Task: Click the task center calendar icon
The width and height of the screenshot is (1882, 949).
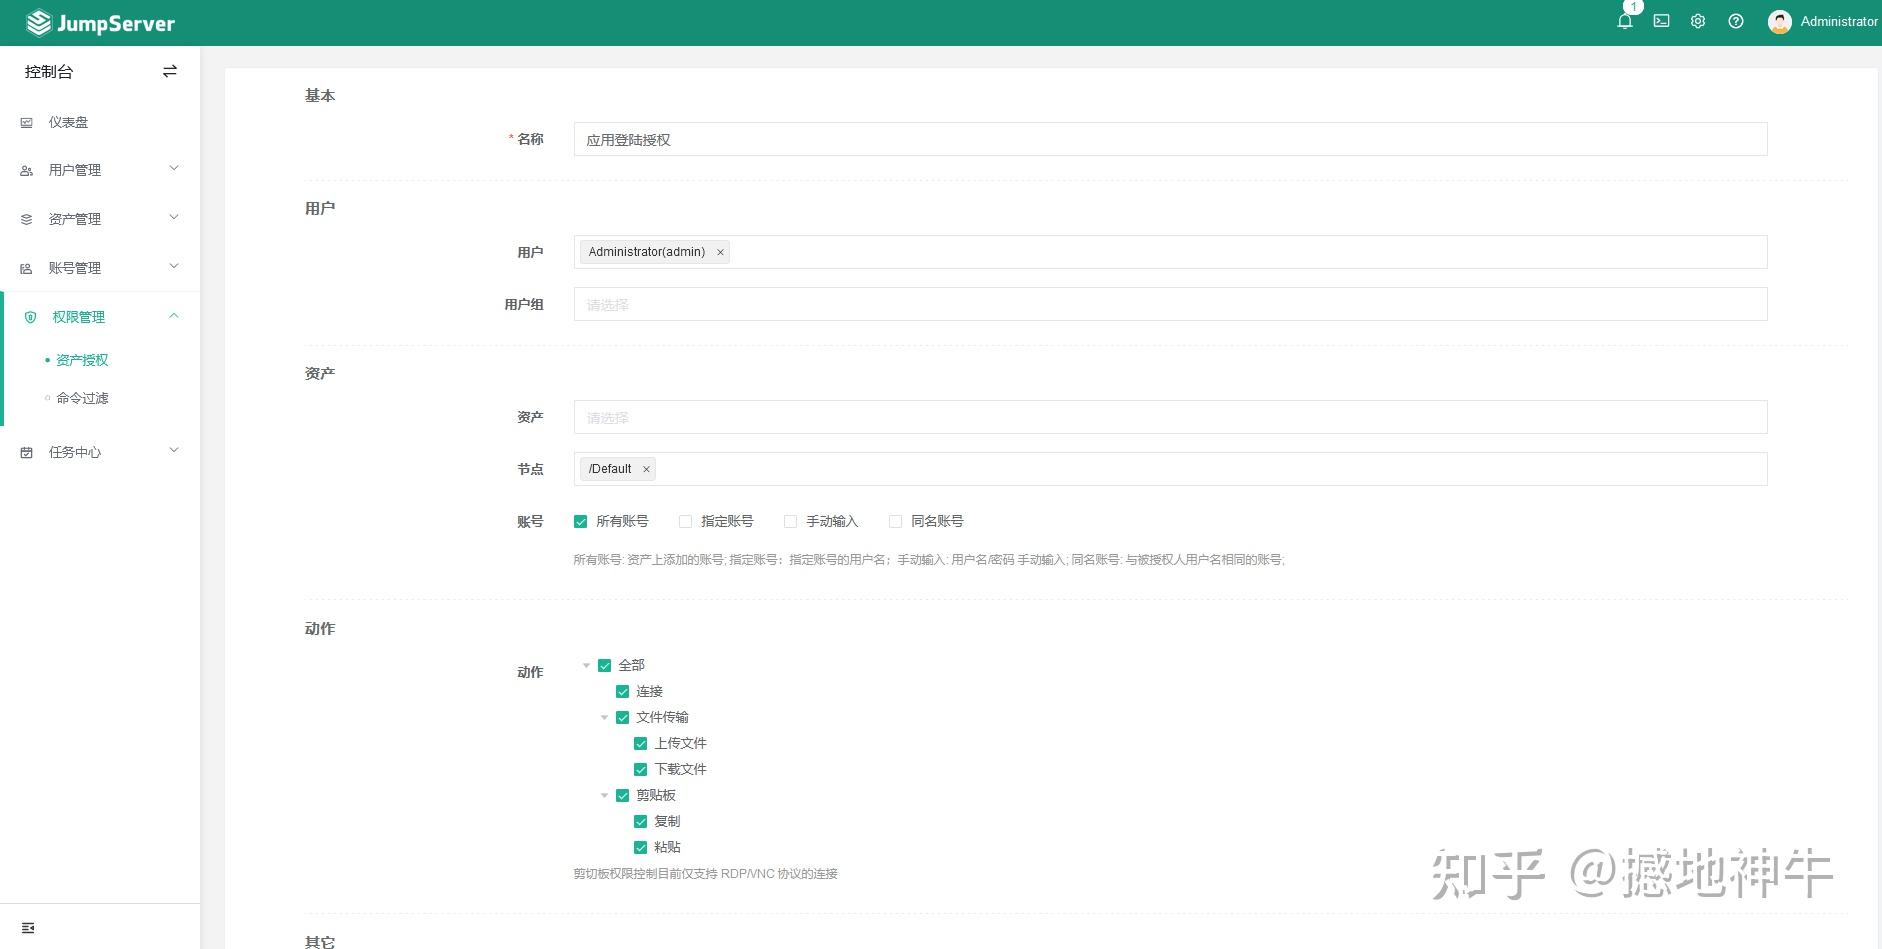Action: pos(27,452)
